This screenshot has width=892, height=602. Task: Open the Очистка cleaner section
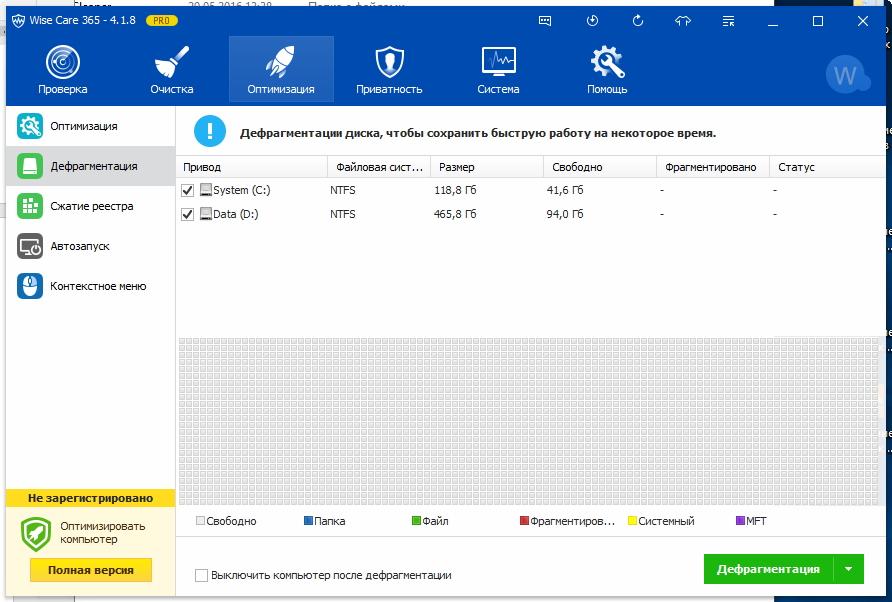(x=172, y=70)
